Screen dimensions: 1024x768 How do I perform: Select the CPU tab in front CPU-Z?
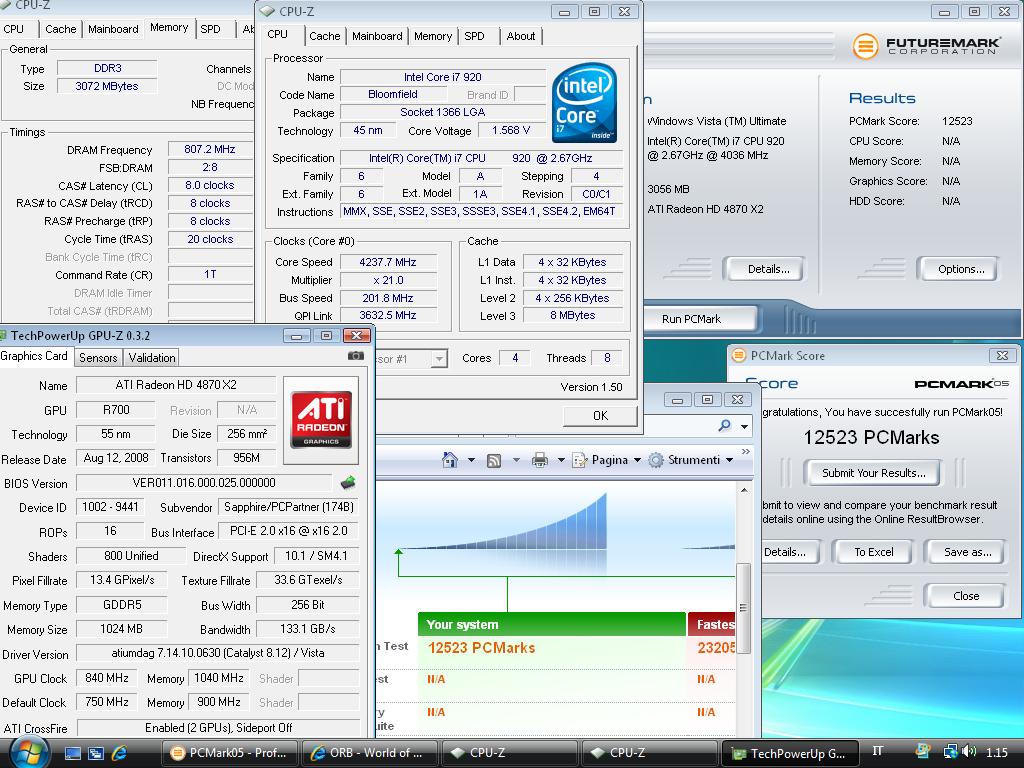click(278, 35)
